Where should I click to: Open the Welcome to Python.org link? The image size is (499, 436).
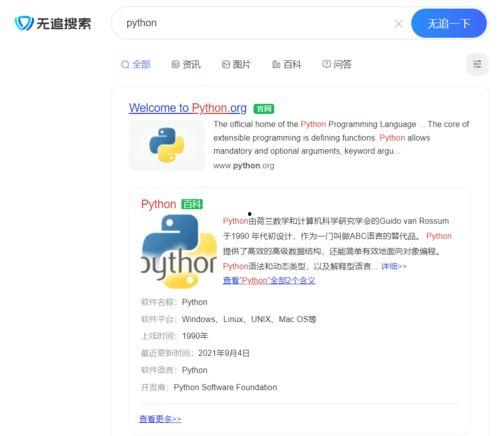188,108
